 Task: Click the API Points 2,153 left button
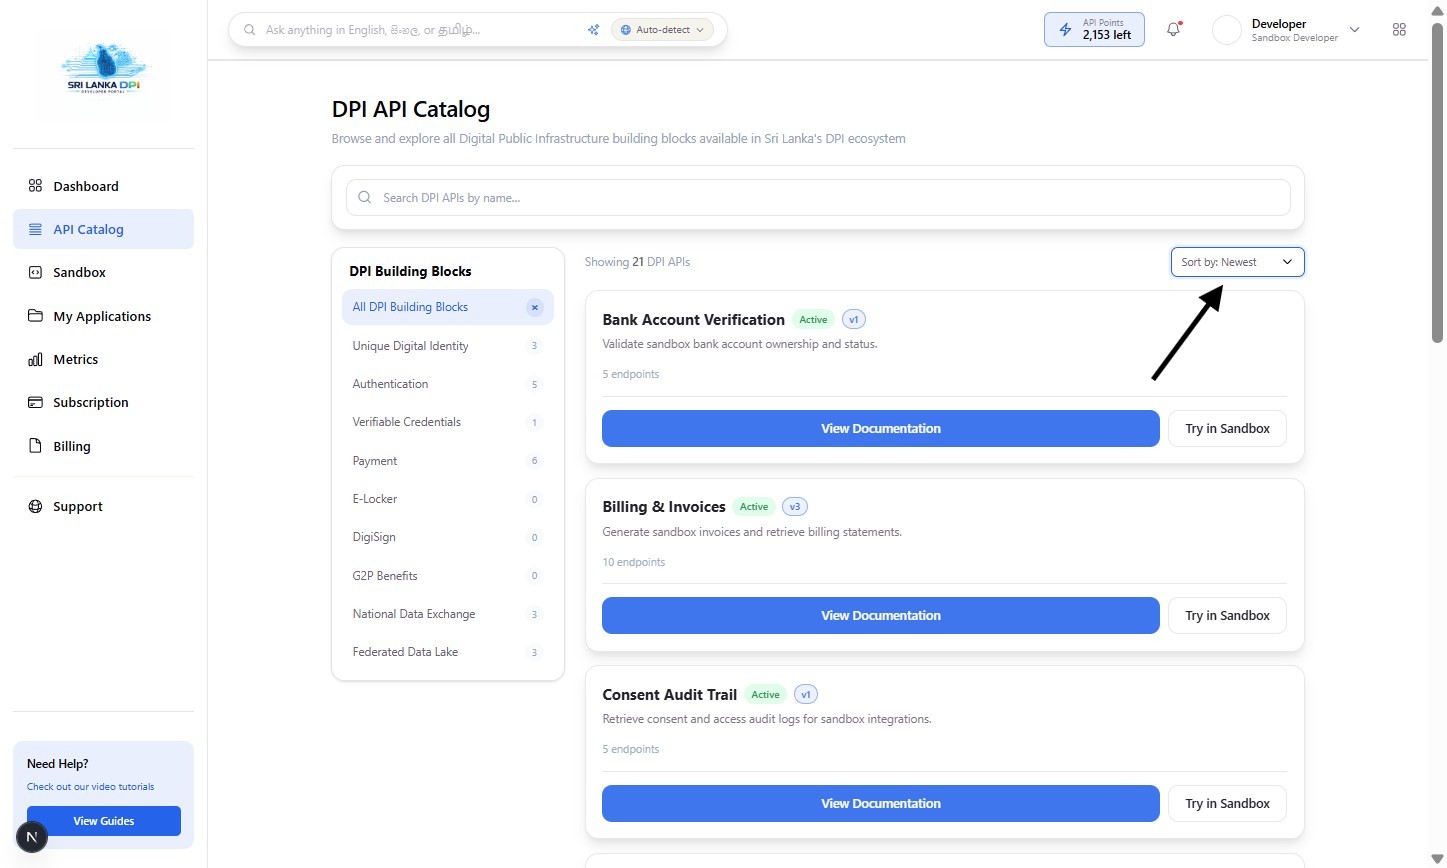click(1094, 30)
